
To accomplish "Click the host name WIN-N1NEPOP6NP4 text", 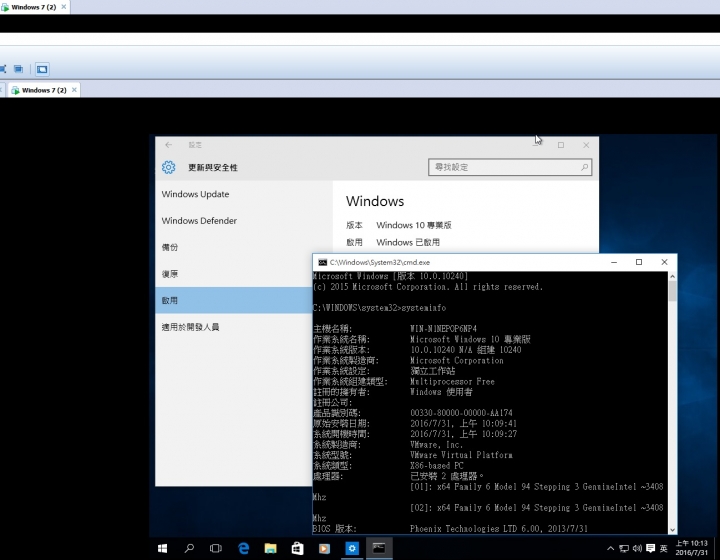I will [x=443, y=329].
